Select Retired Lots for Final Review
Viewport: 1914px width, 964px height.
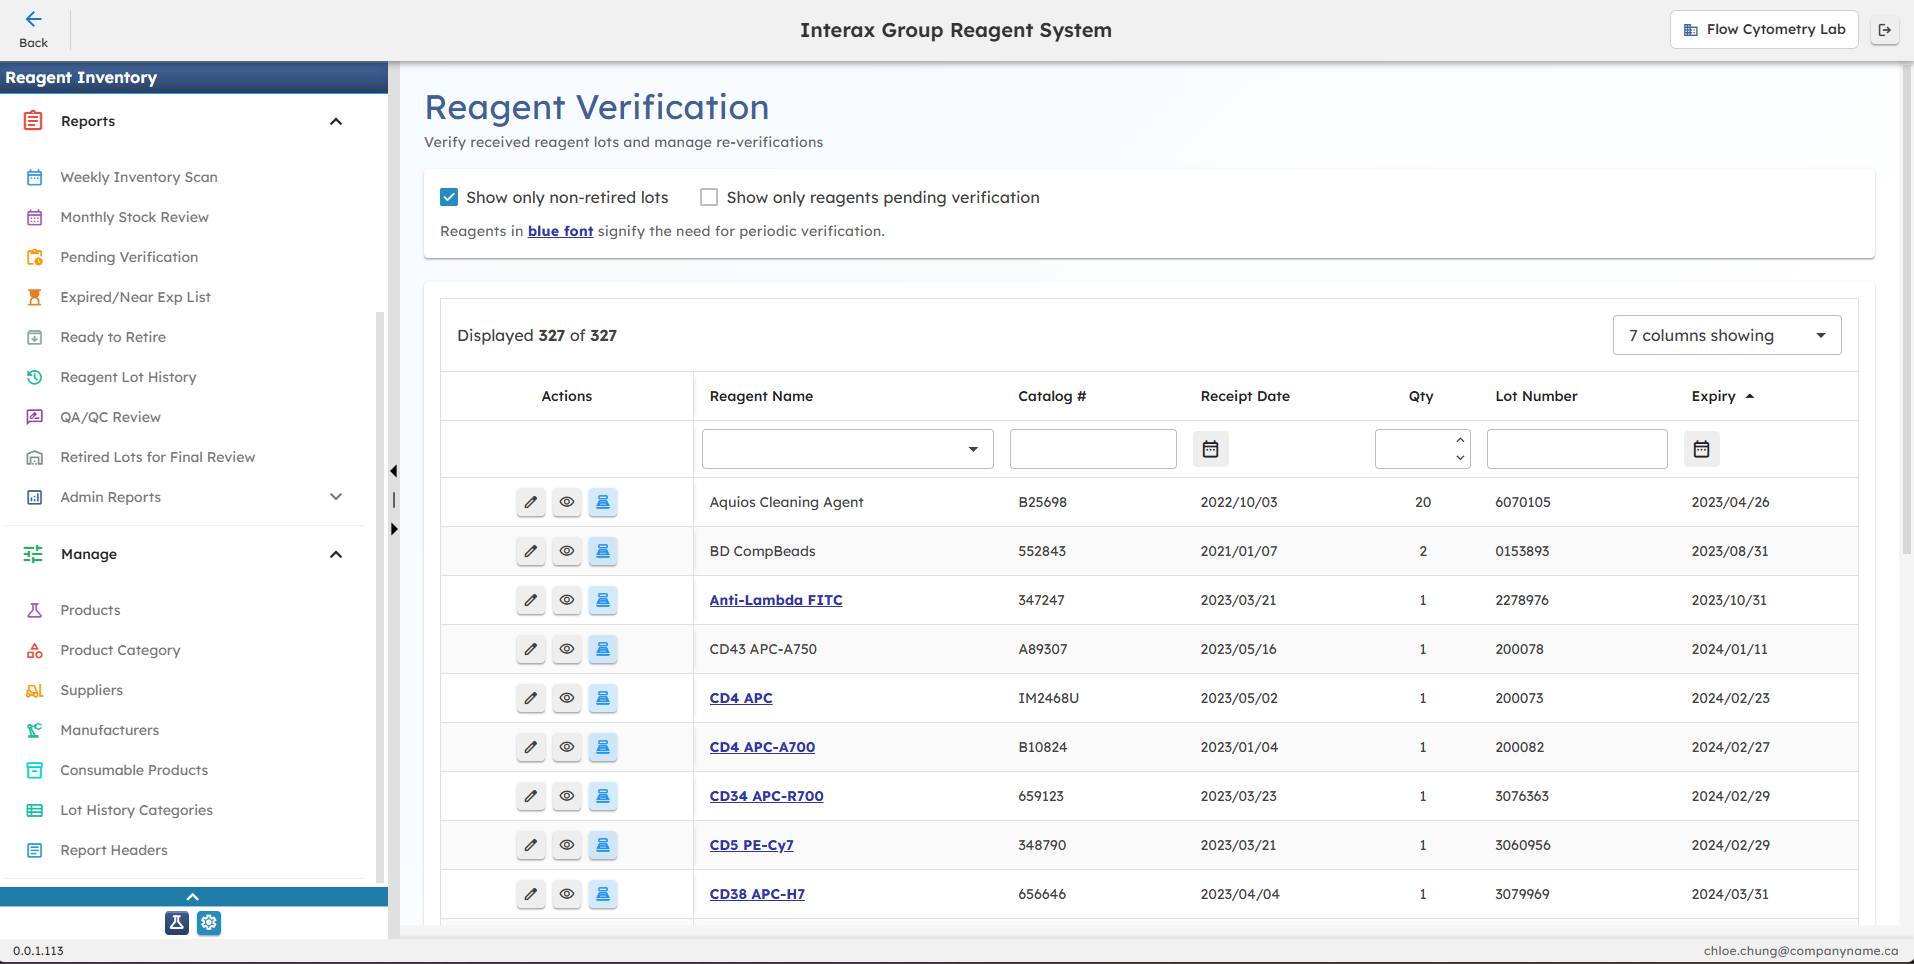point(158,457)
